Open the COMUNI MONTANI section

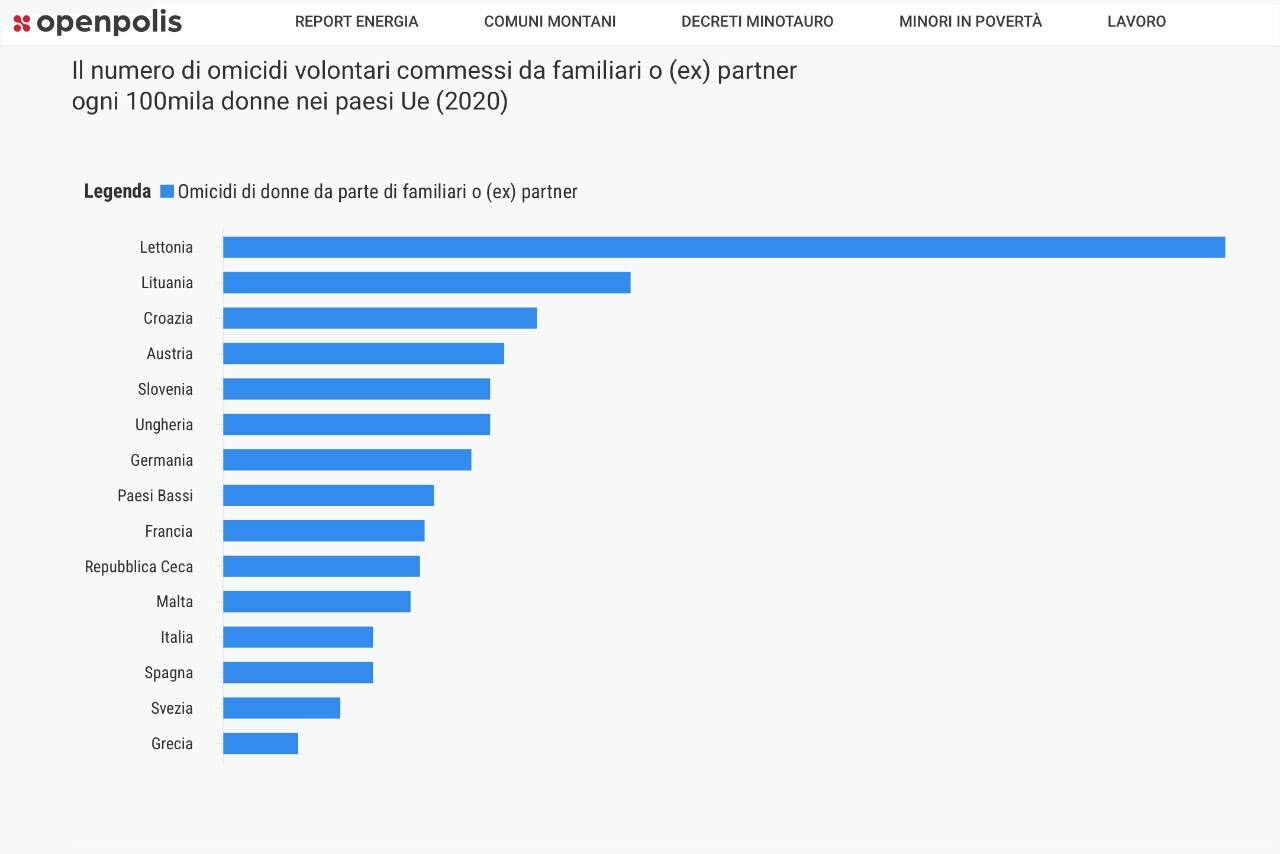pyautogui.click(x=550, y=22)
